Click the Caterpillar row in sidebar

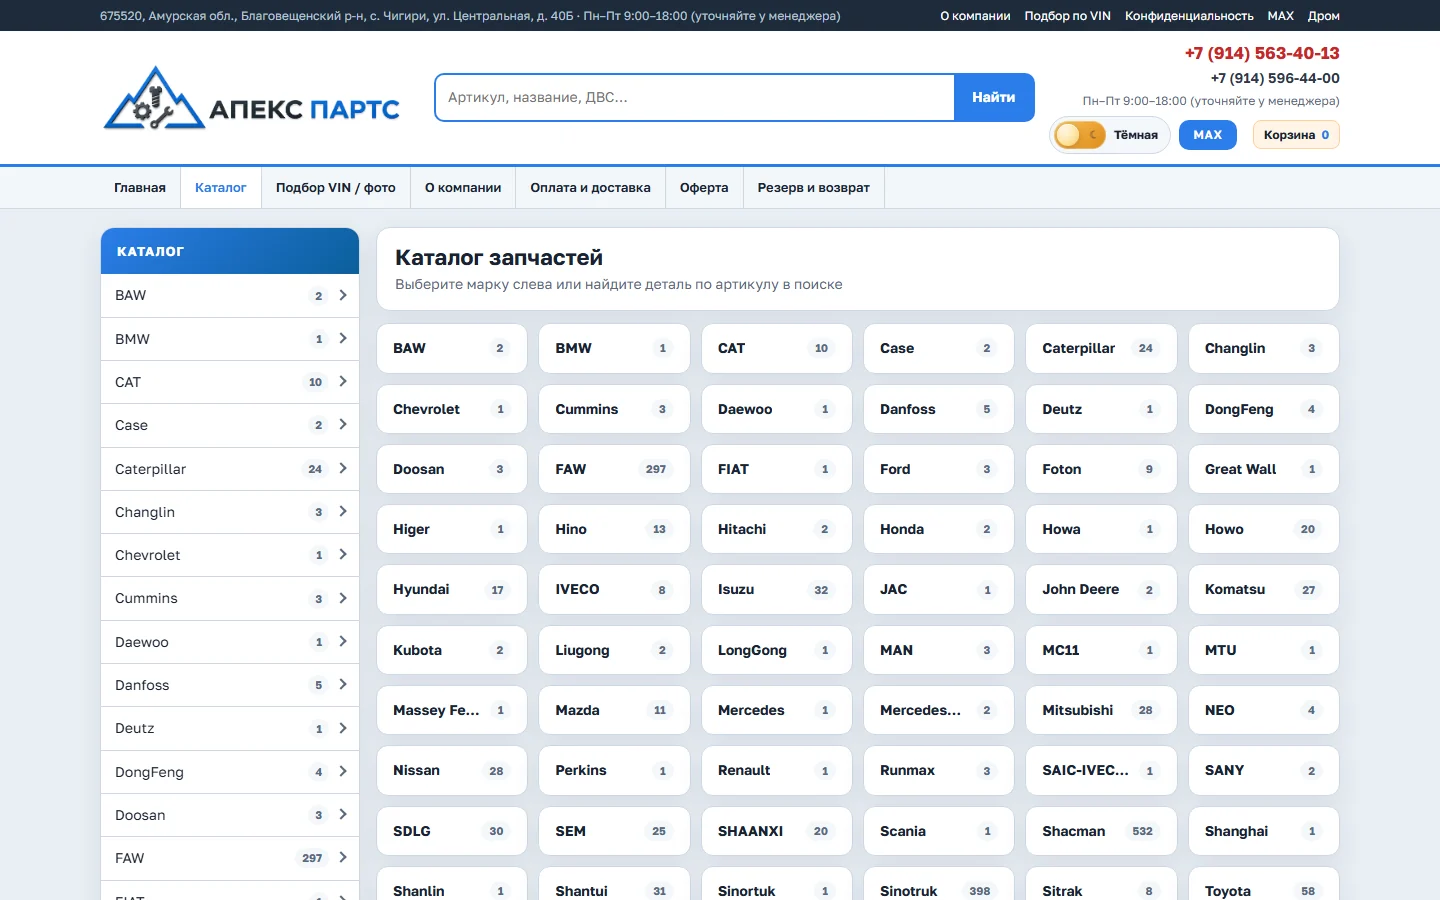230,468
